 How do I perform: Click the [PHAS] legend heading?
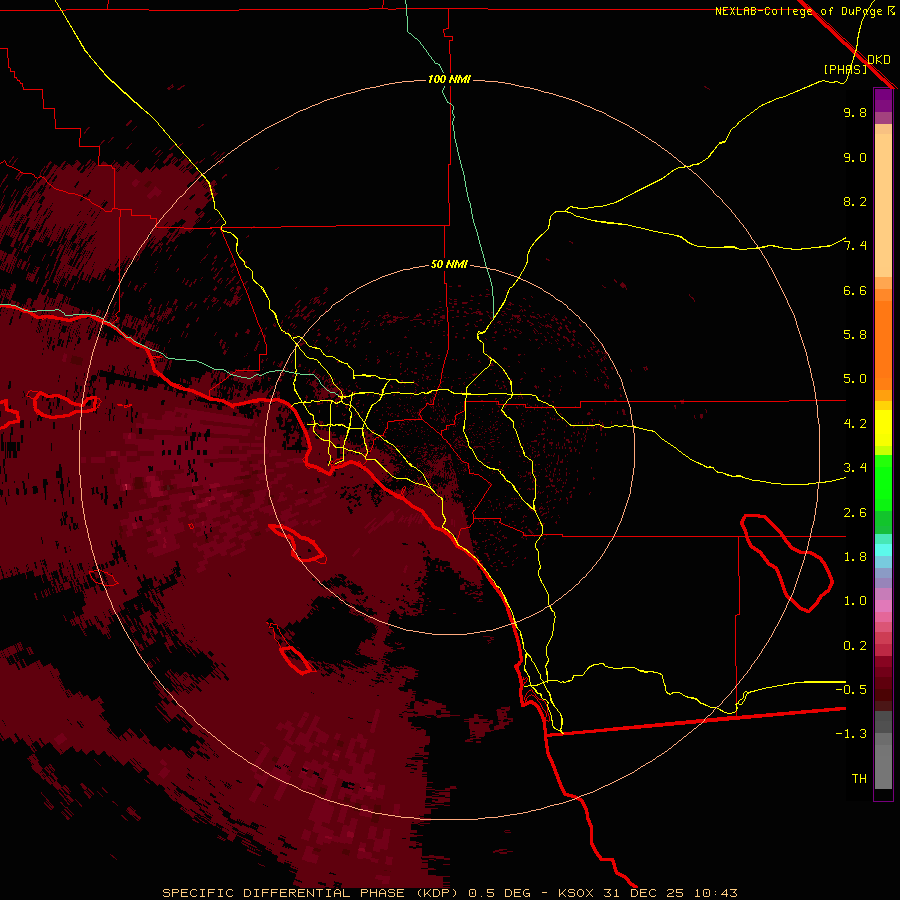click(845, 69)
